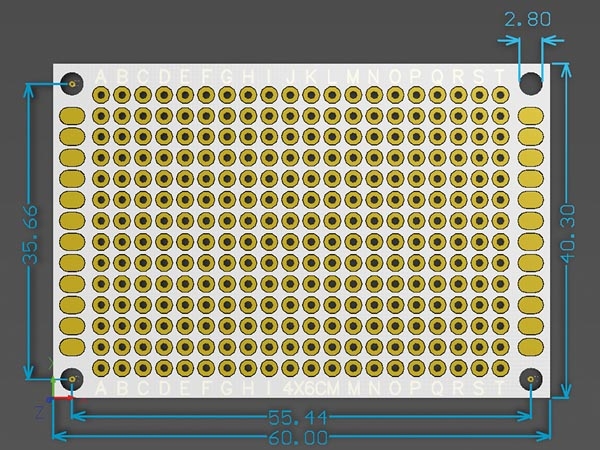Click the bottom-right mounting hole

[531, 379]
